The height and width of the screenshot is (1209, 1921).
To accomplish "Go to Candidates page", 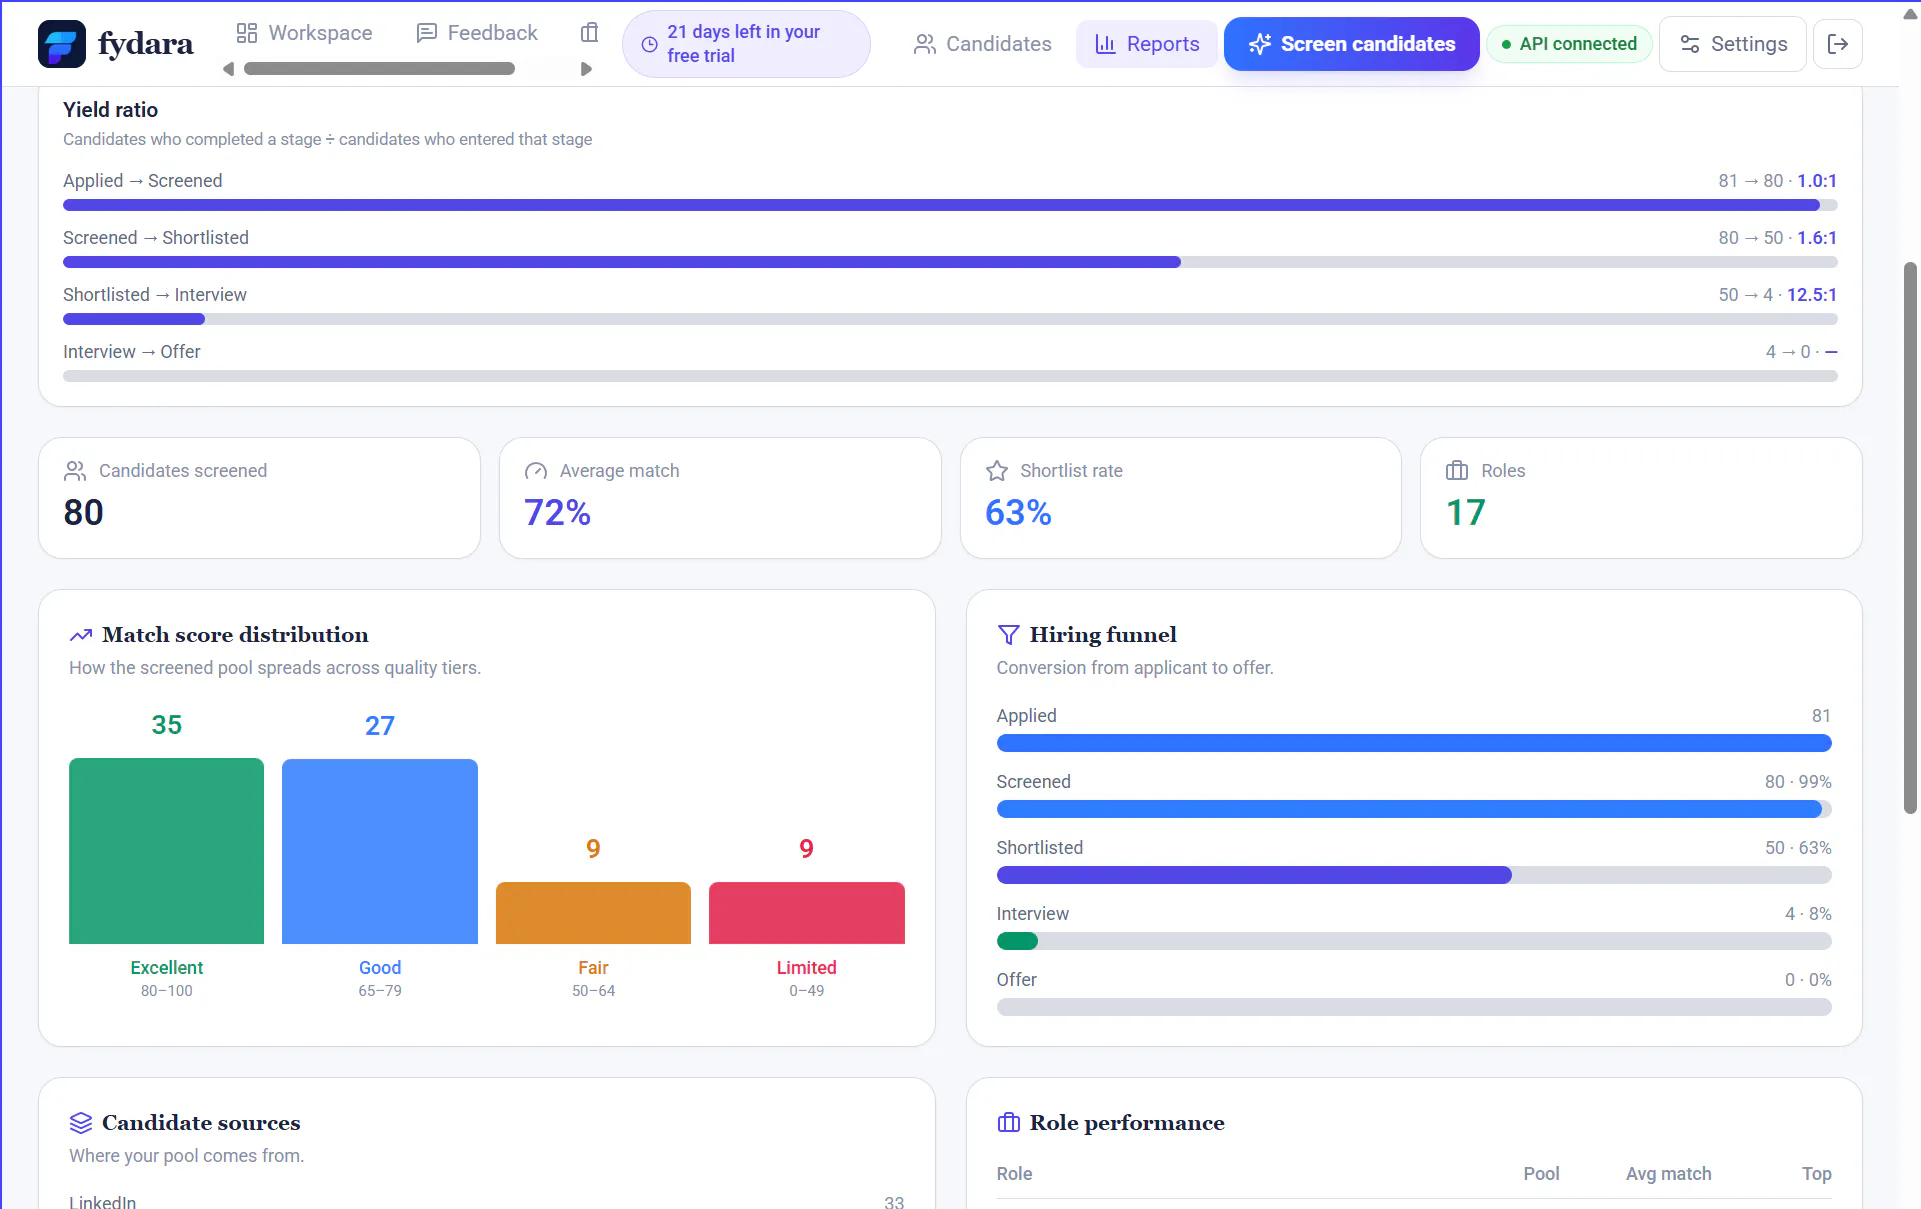I will 982,44.
